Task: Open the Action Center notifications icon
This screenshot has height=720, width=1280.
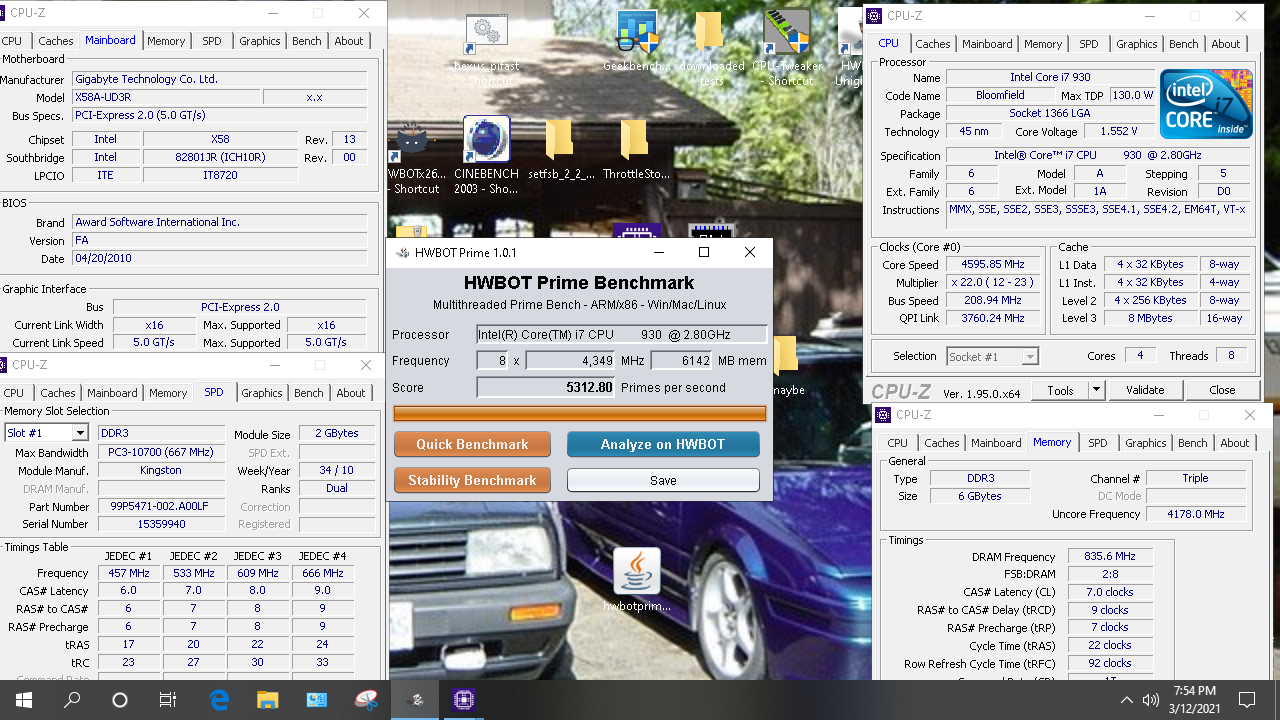Action: (1247, 700)
